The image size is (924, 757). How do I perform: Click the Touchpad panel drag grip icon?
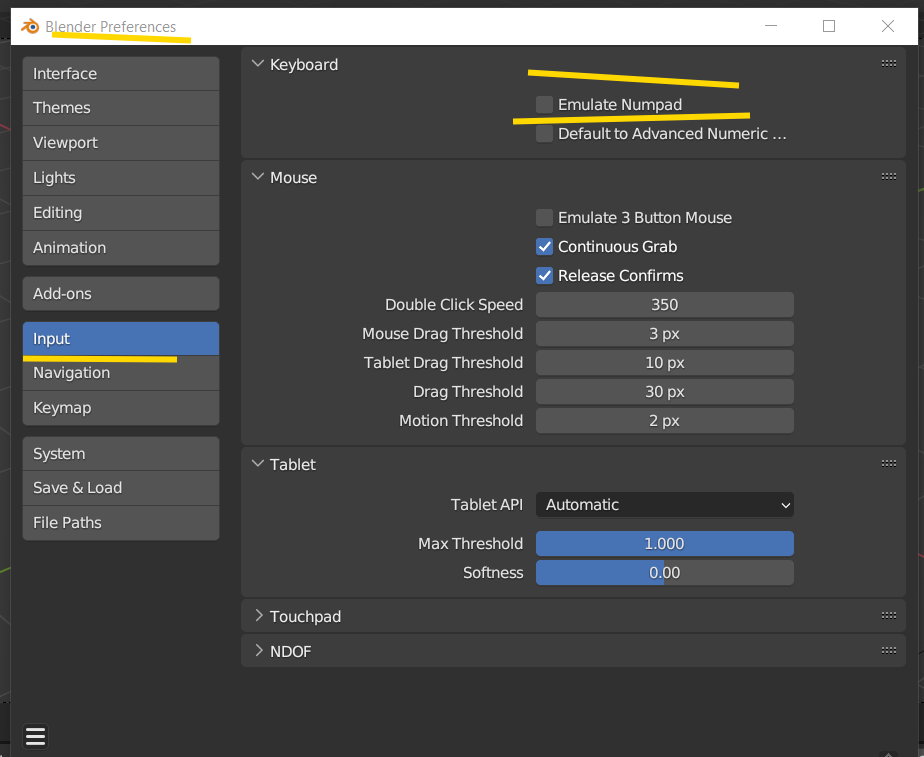(x=888, y=616)
